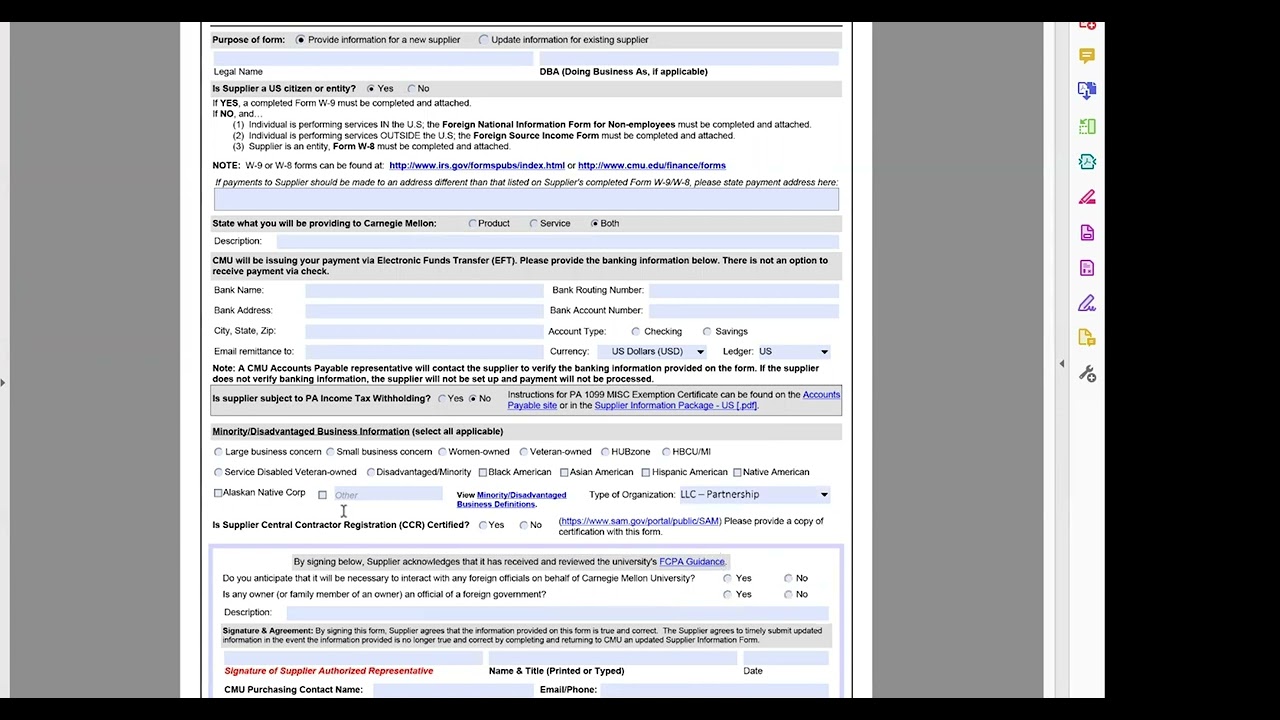Click the Bank Account Number field
The width and height of the screenshot is (1280, 720).
(744, 311)
